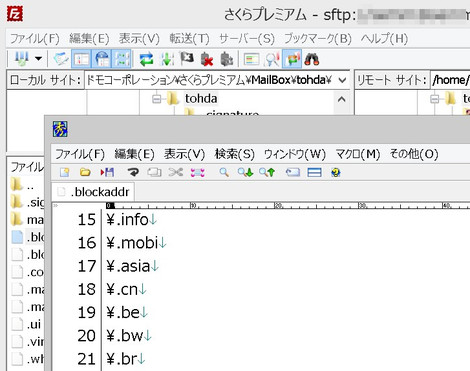470x371 pixels.
Task: Select tohda folder in local tree
Action: pyautogui.click(x=201, y=99)
